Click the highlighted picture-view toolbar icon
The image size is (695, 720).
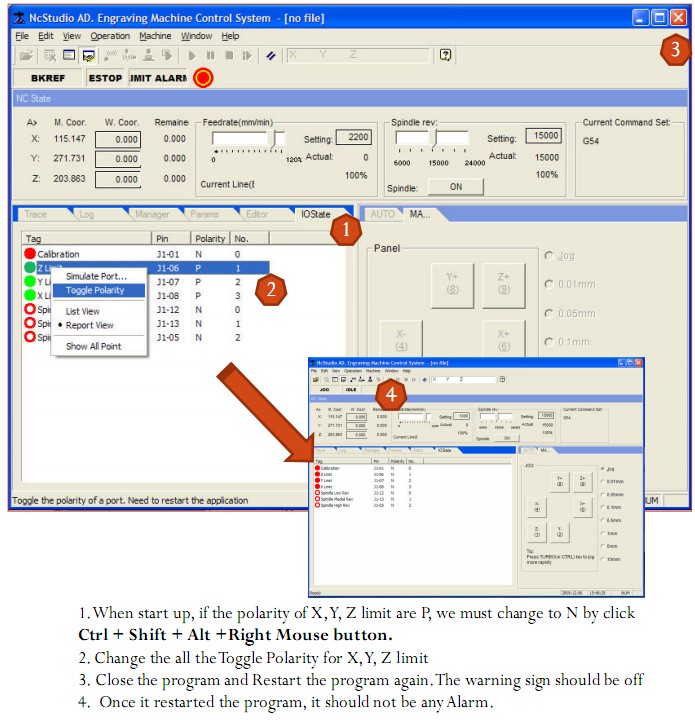(88, 56)
